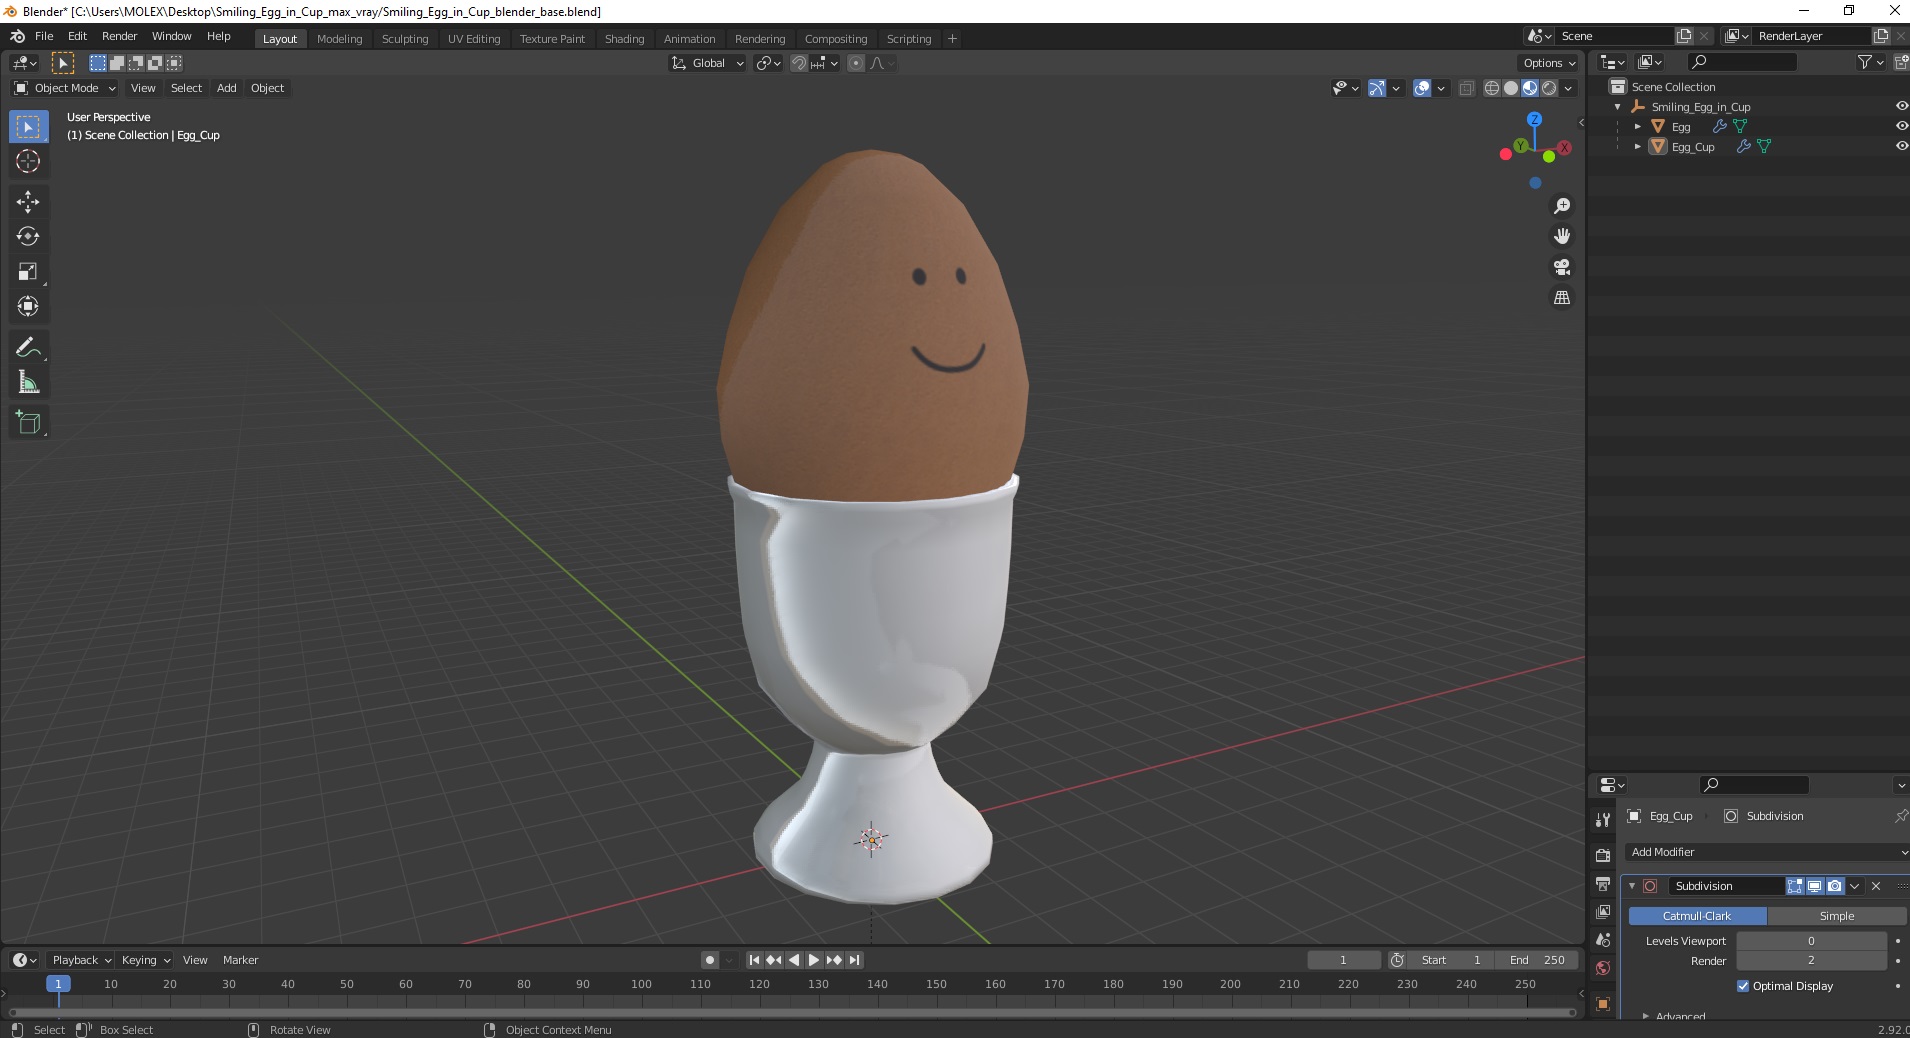Viewport: 1910px width, 1038px height.
Task: Open the World properties tab
Action: pos(1603,968)
